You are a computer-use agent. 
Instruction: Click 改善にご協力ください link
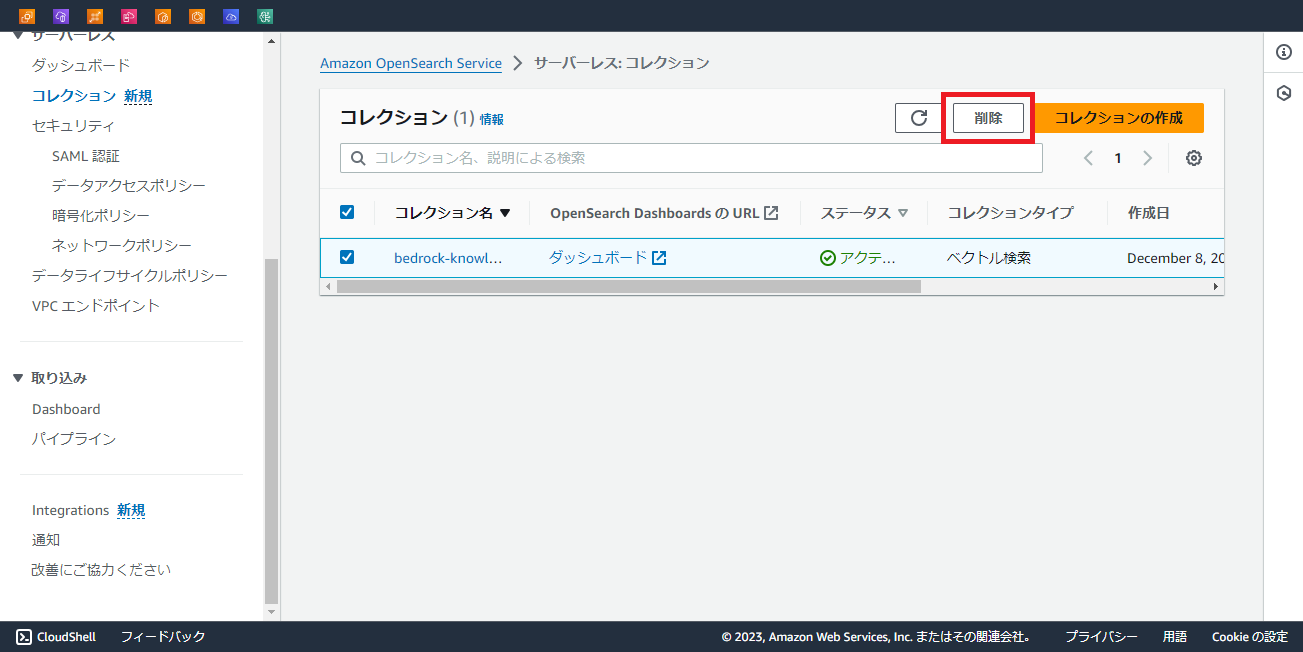tap(102, 570)
